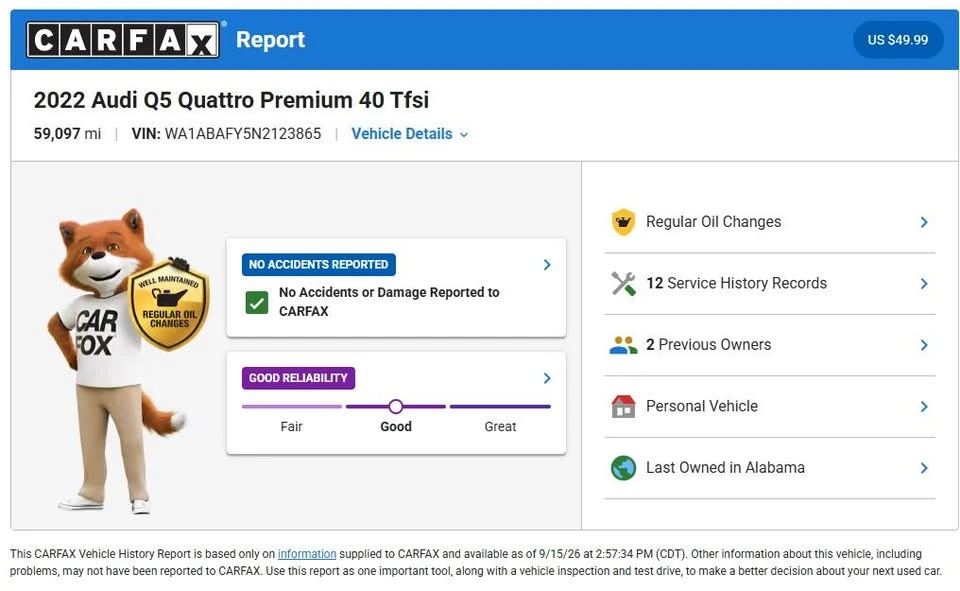
Task: Click the No Accidents Reported label
Action: coord(318,265)
